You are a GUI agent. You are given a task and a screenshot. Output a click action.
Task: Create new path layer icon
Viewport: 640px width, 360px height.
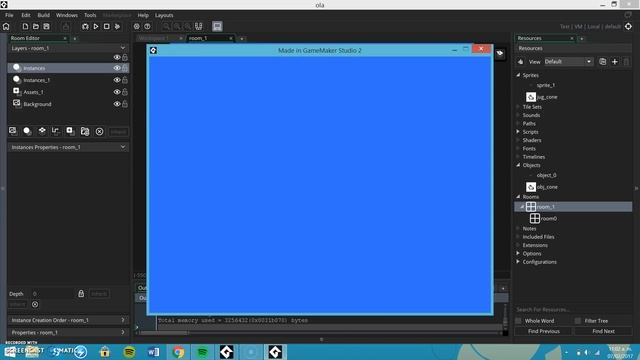pos(56,131)
